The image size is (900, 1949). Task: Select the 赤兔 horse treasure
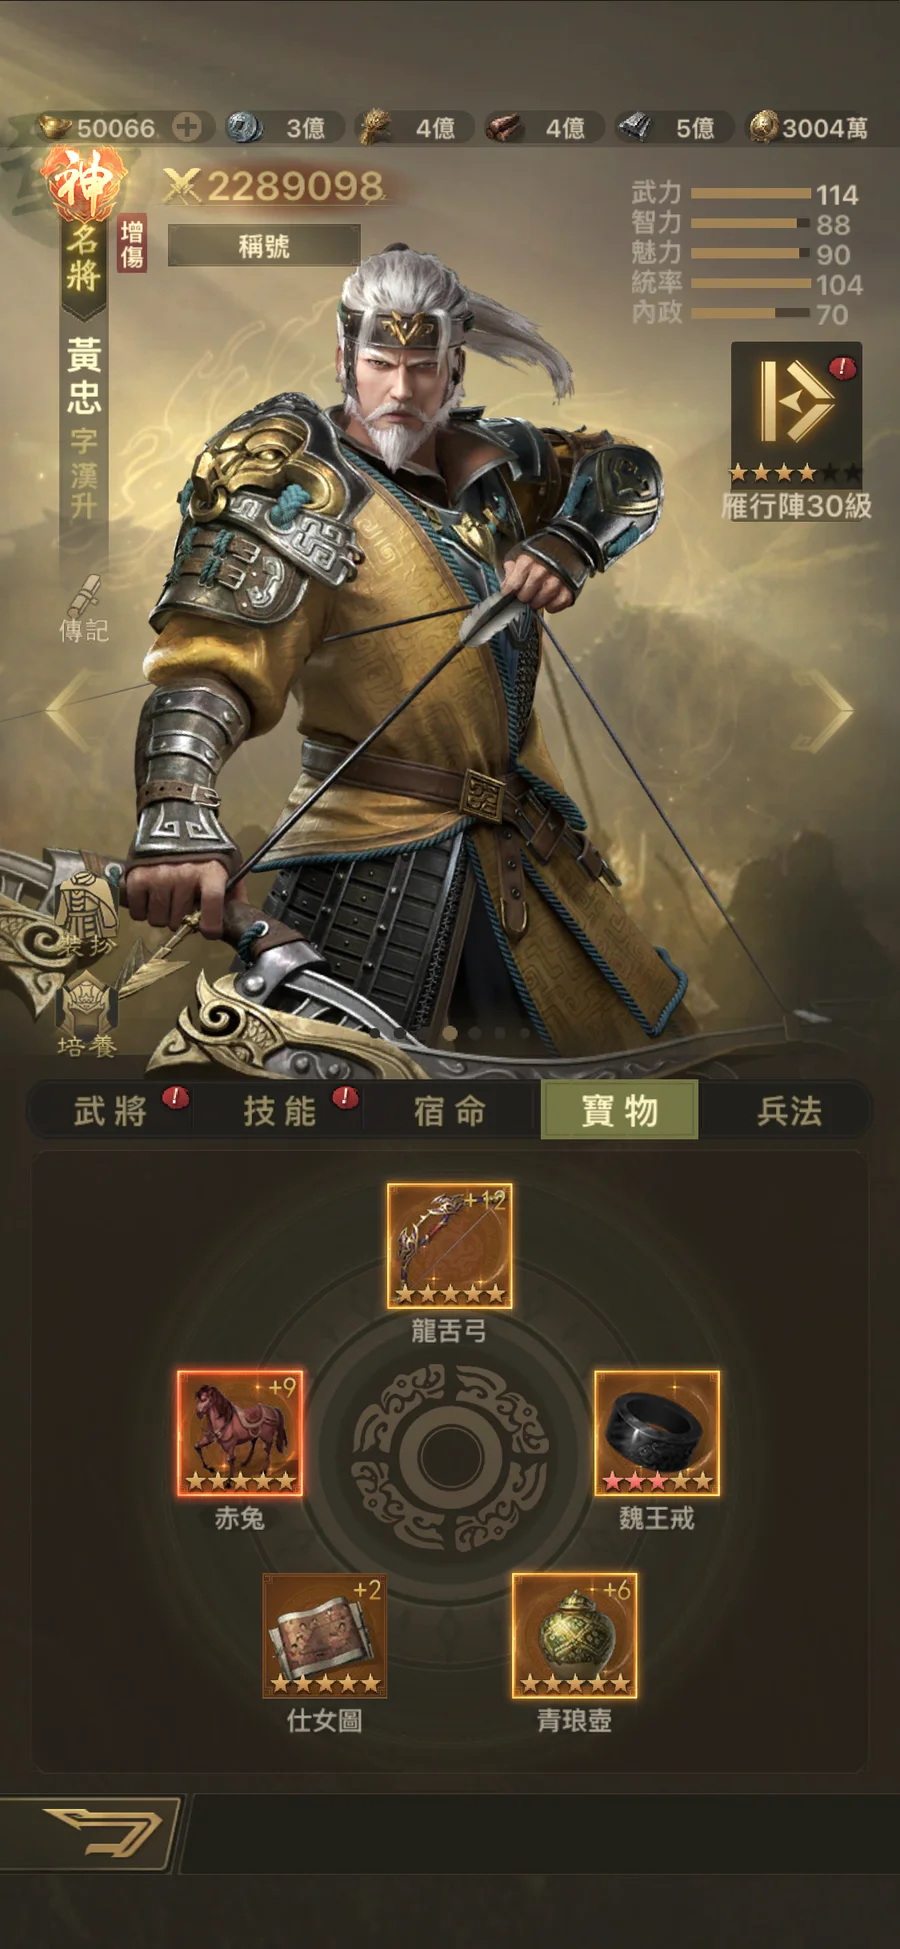click(x=240, y=1433)
